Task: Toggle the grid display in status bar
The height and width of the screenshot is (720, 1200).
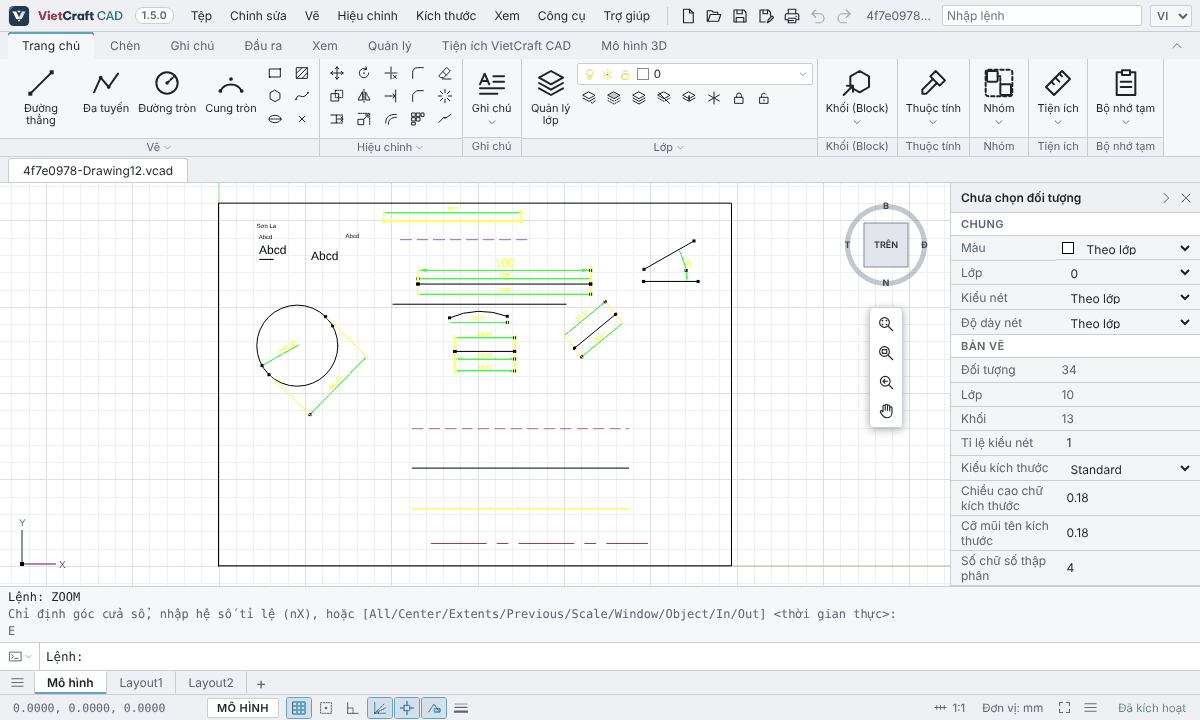Action: [x=298, y=708]
